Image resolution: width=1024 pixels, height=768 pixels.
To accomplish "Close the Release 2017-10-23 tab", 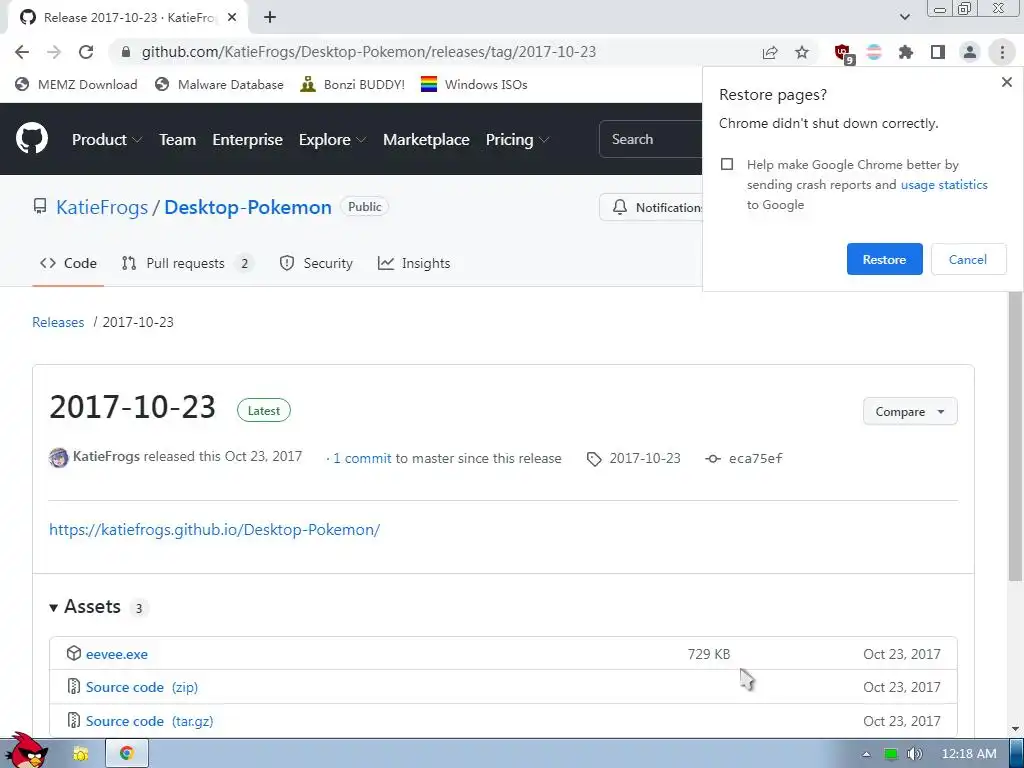I will tap(232, 18).
